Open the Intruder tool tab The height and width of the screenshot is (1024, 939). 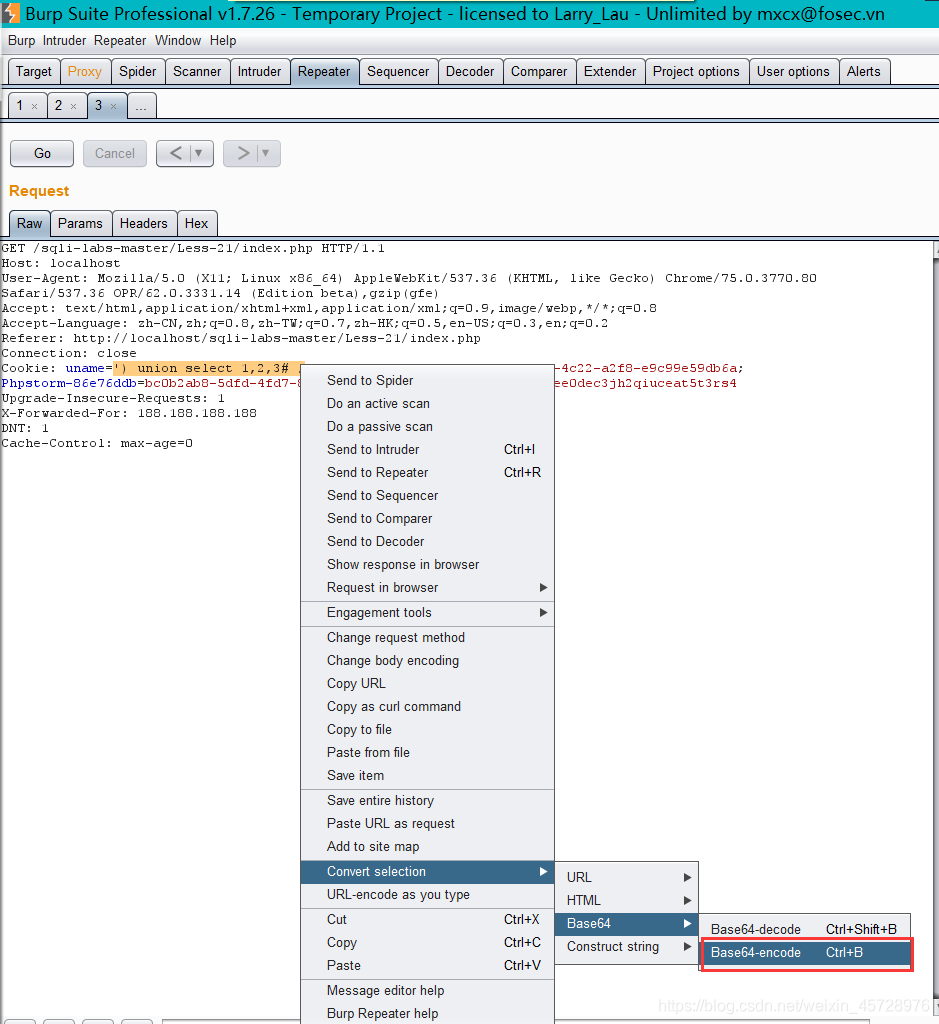coord(259,72)
